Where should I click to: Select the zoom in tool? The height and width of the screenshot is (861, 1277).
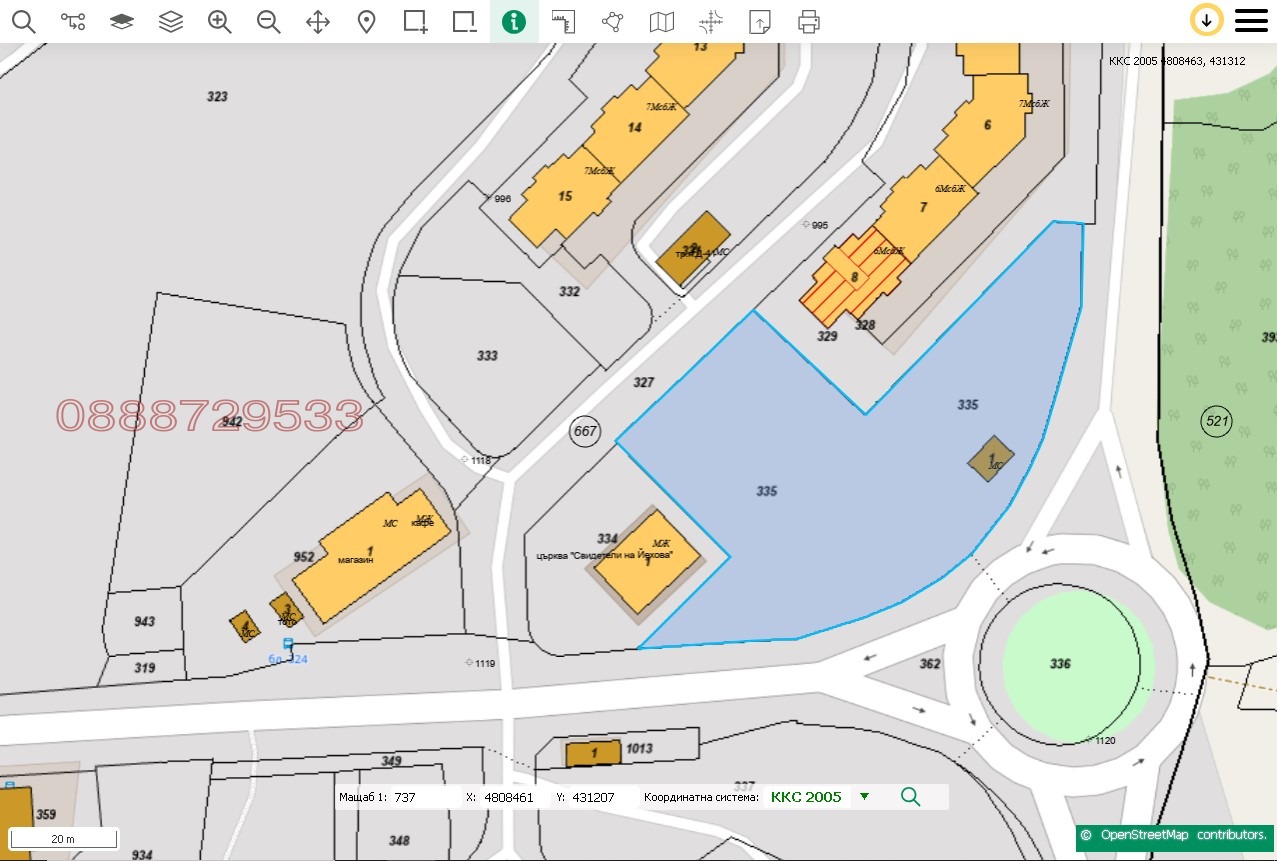coord(220,20)
